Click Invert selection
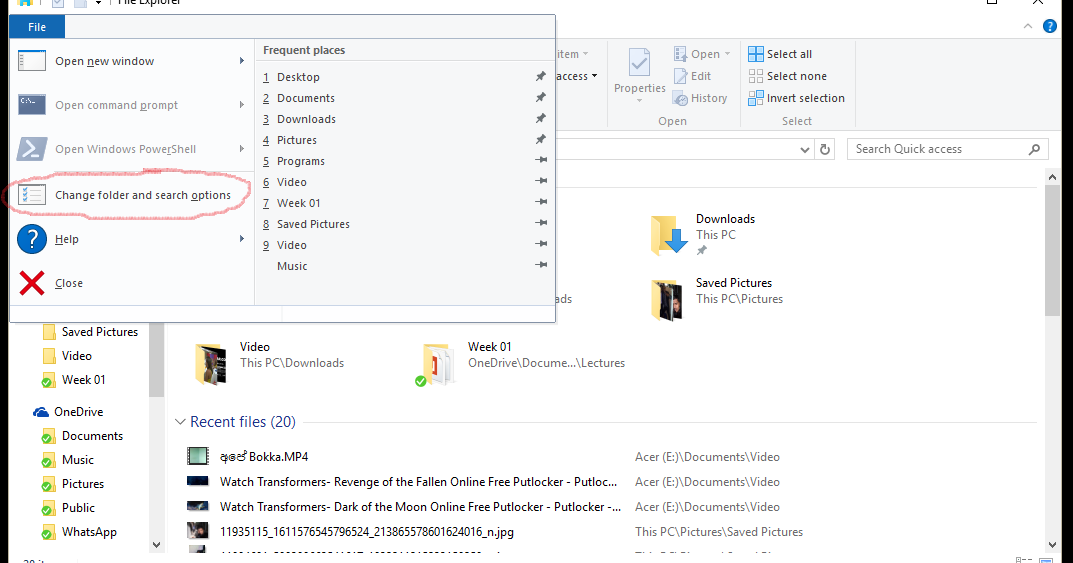The height and width of the screenshot is (563, 1073). coord(797,98)
